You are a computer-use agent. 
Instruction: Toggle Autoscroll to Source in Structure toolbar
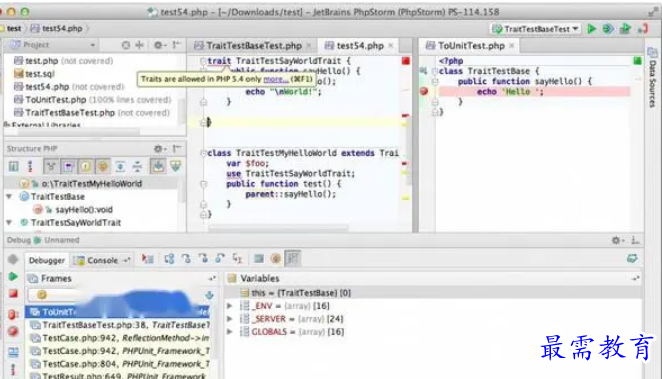(158, 166)
